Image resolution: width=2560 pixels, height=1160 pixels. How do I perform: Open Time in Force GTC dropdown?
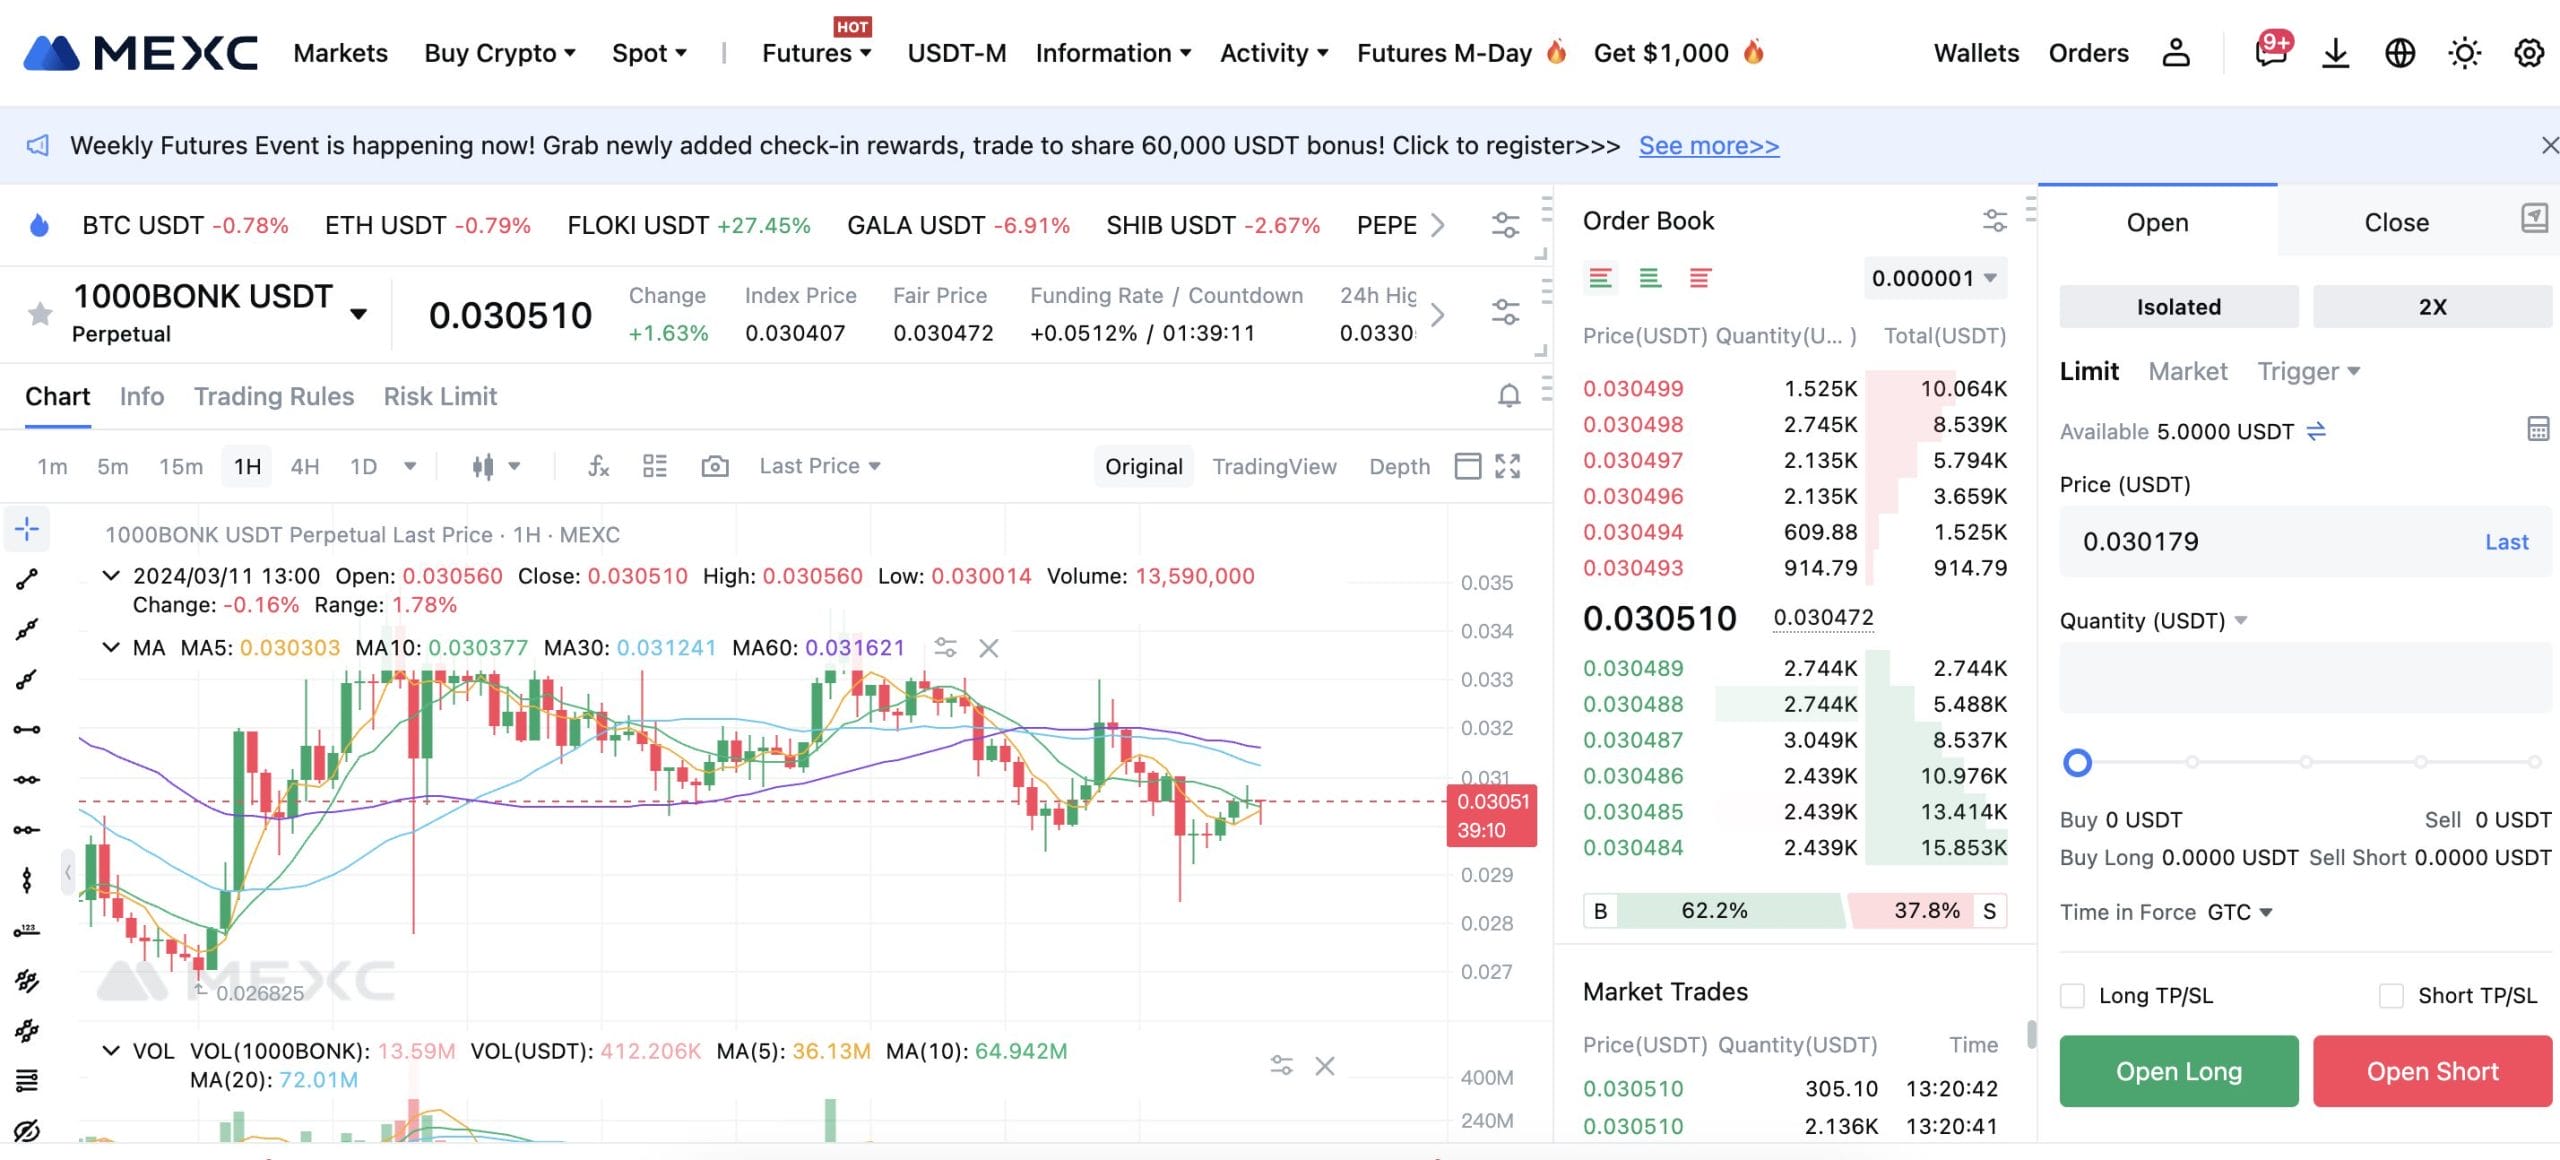[2240, 912]
